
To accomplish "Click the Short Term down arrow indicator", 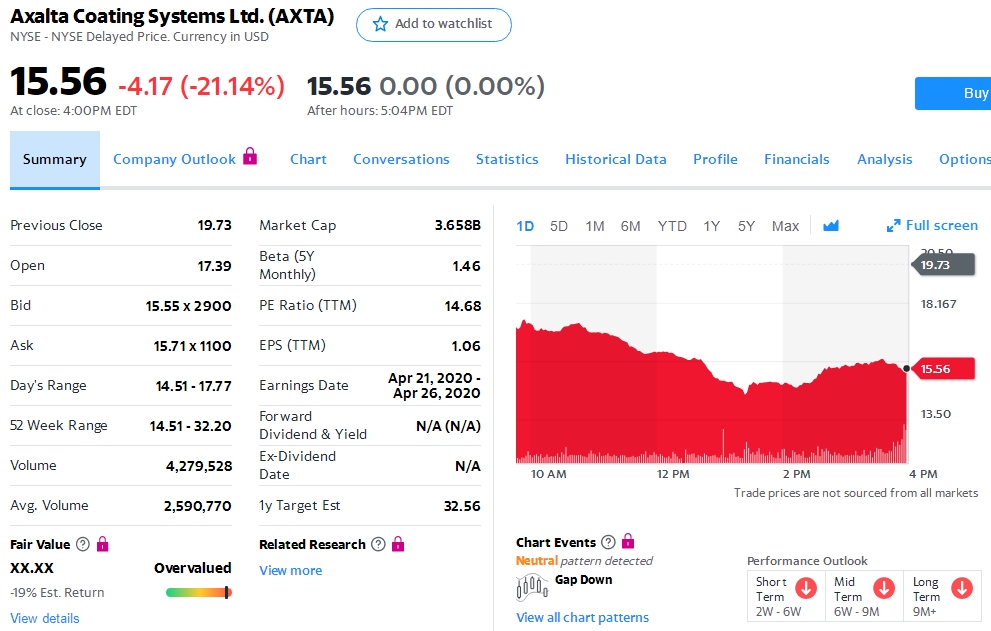I will 806,588.
